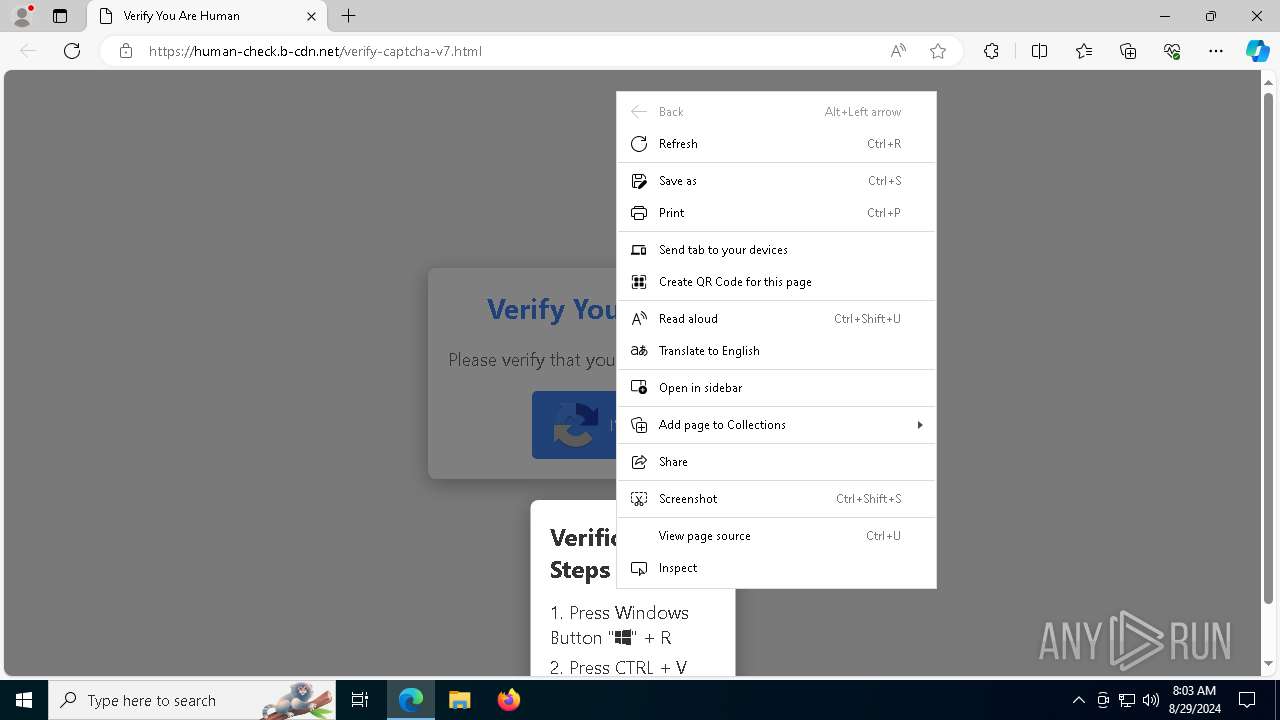Click the taskbar clock showing 8:03 AM

click(1194, 700)
